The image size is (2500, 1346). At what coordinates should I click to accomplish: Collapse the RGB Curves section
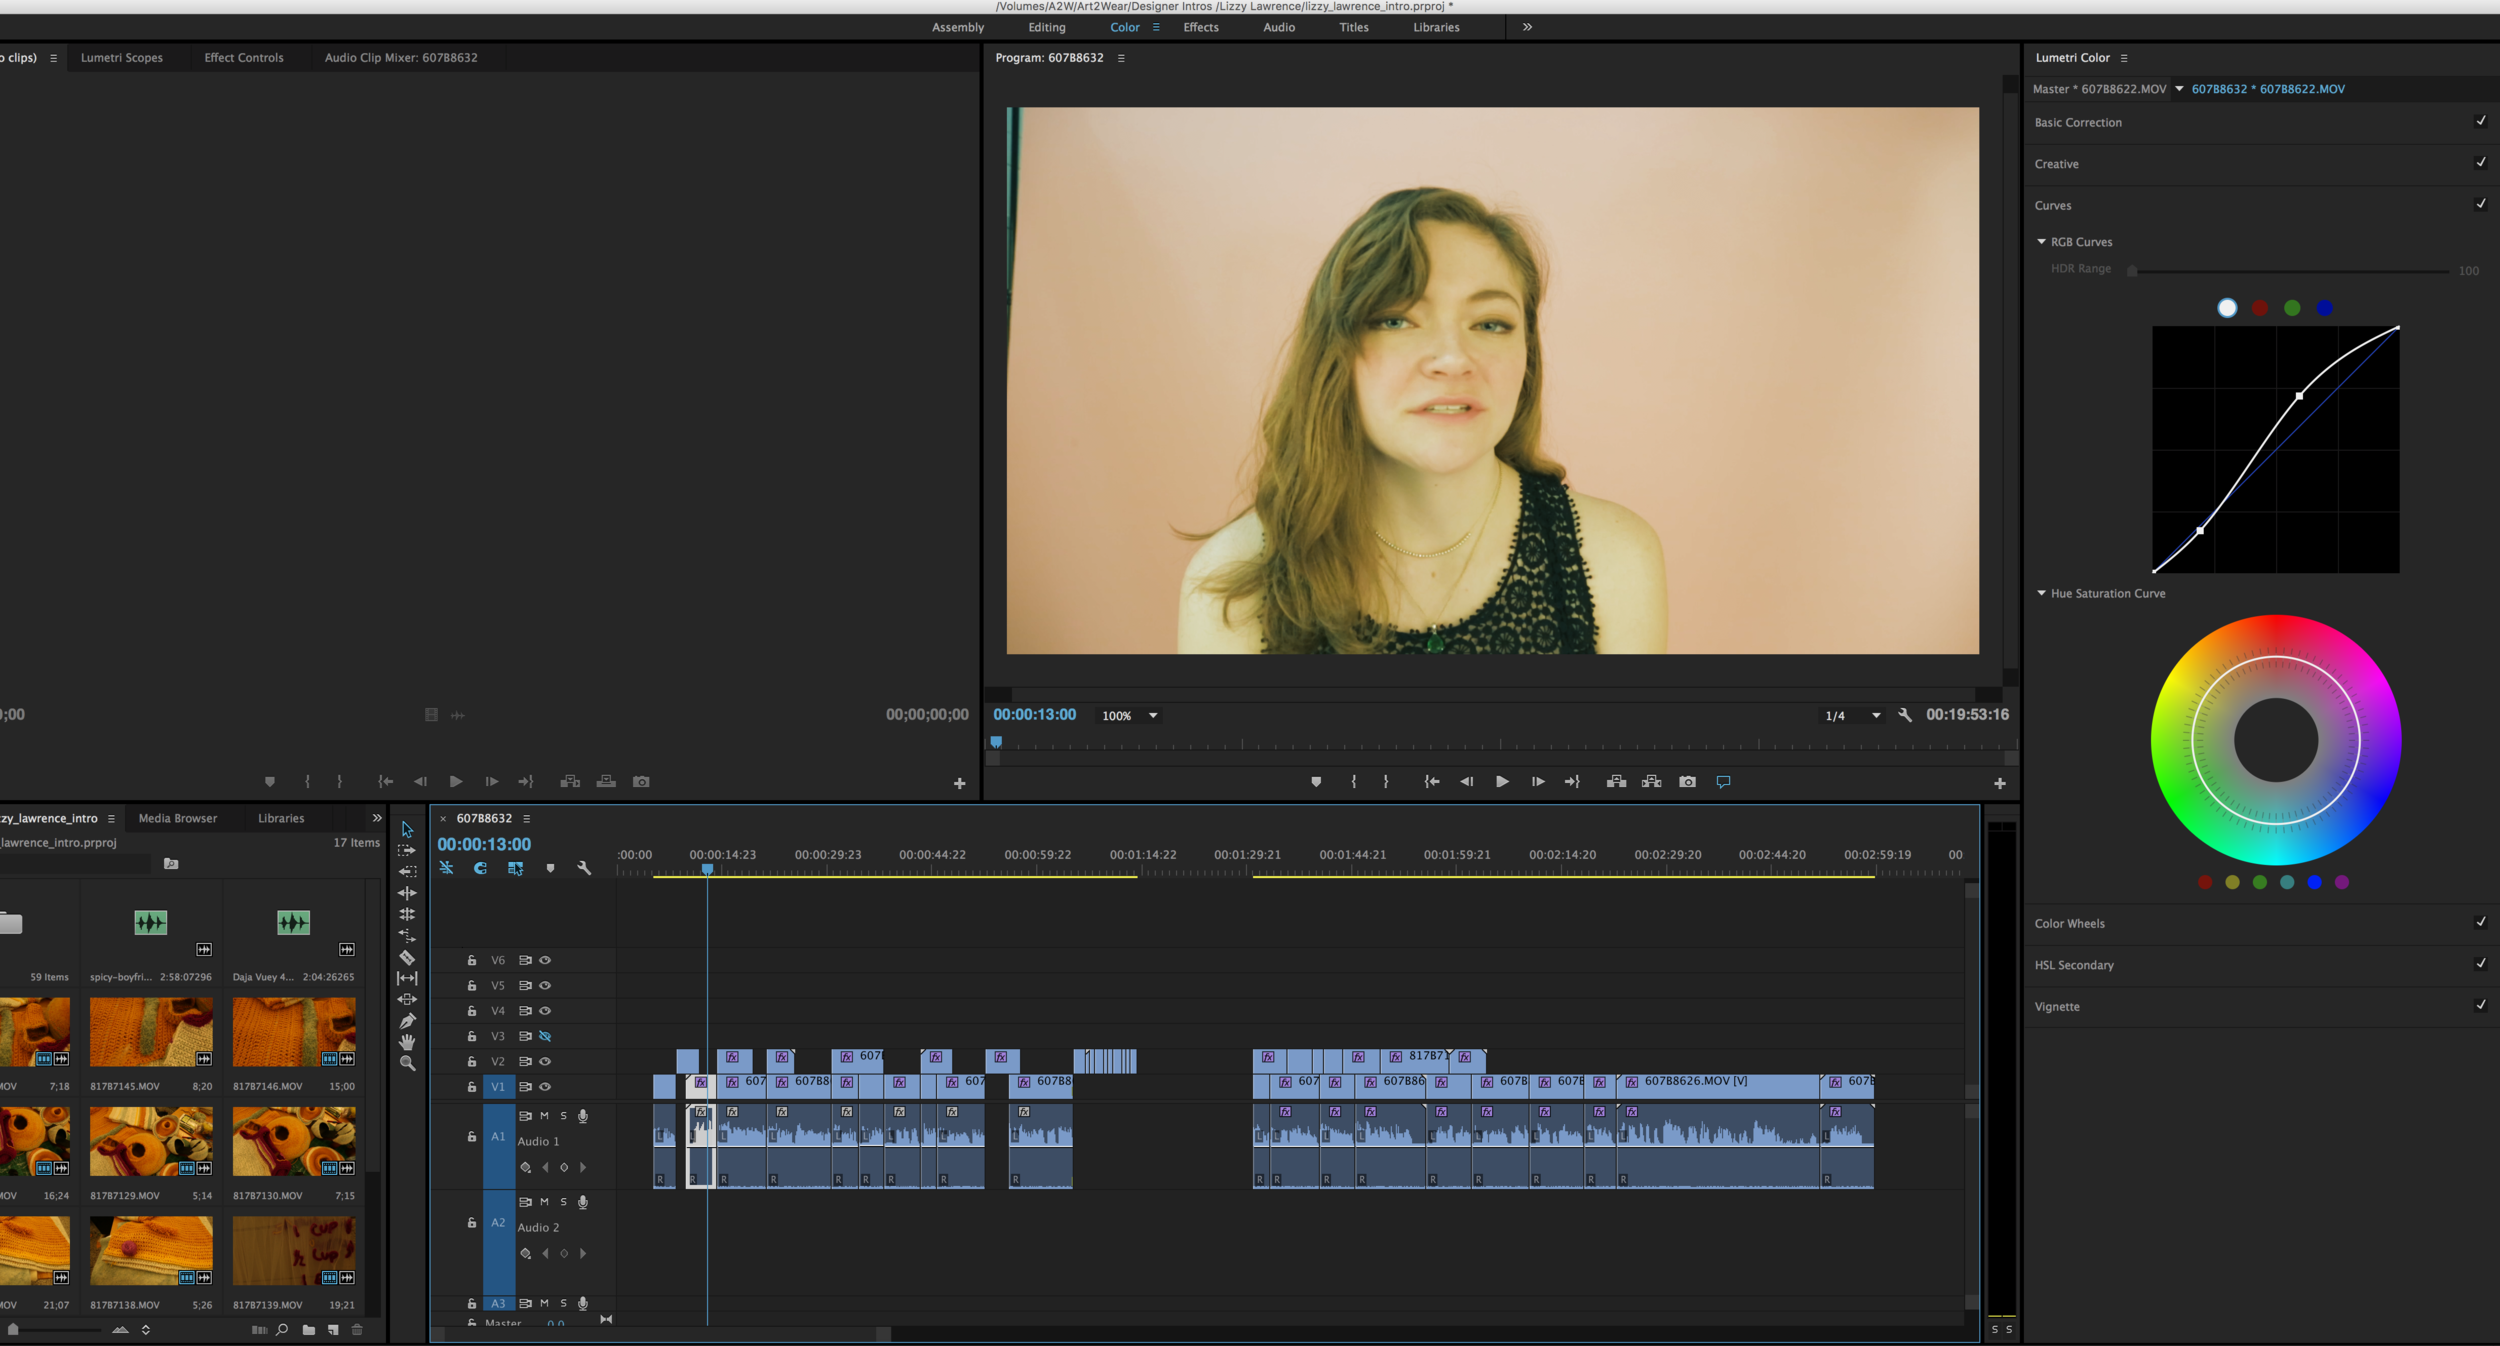(2042, 242)
